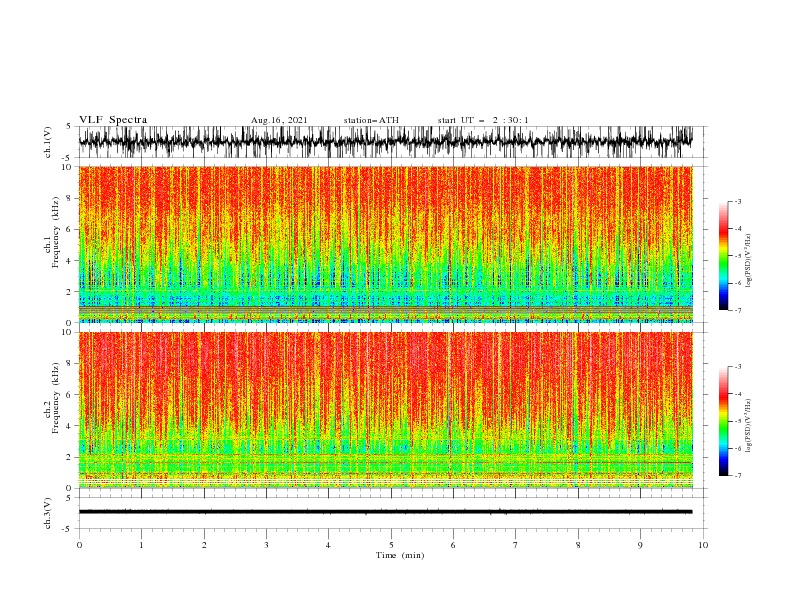Screen dimensions: 792x612
Task: Click the ch.1 voltage waveform trace
Action: [x=385, y=142]
